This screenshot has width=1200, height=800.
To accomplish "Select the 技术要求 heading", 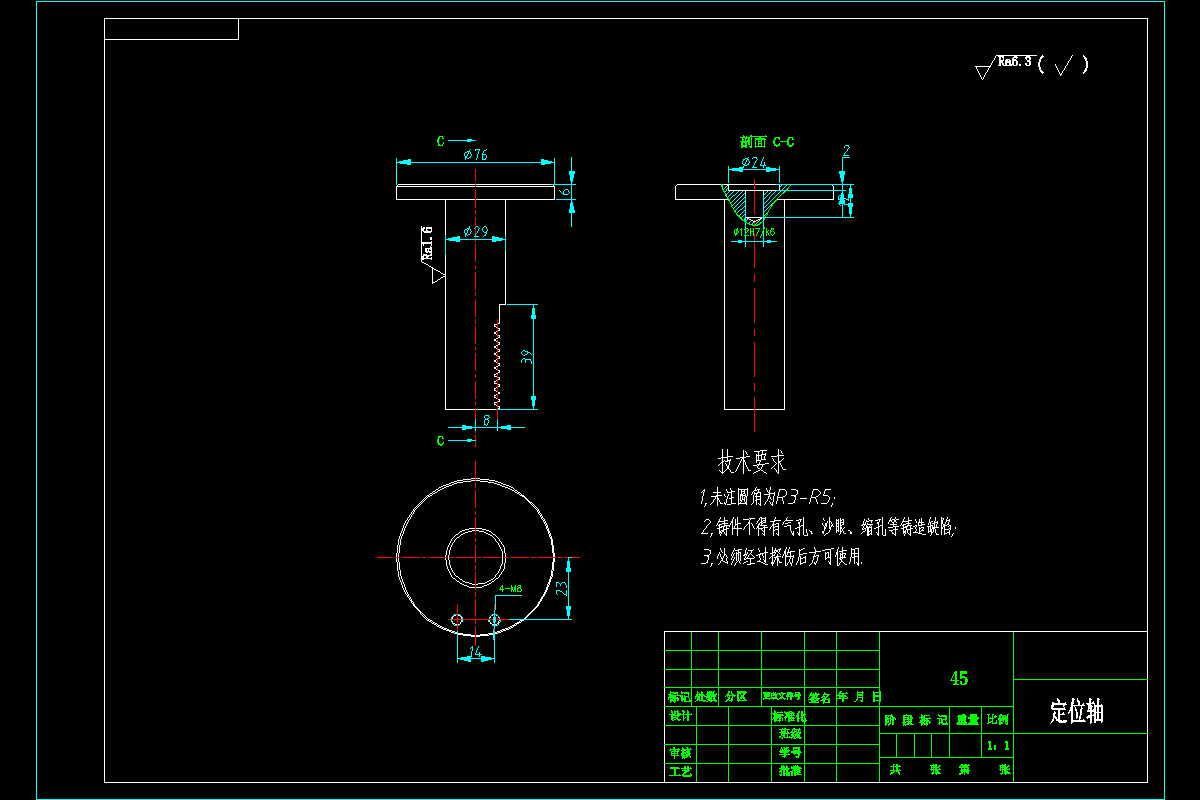I will [752, 462].
